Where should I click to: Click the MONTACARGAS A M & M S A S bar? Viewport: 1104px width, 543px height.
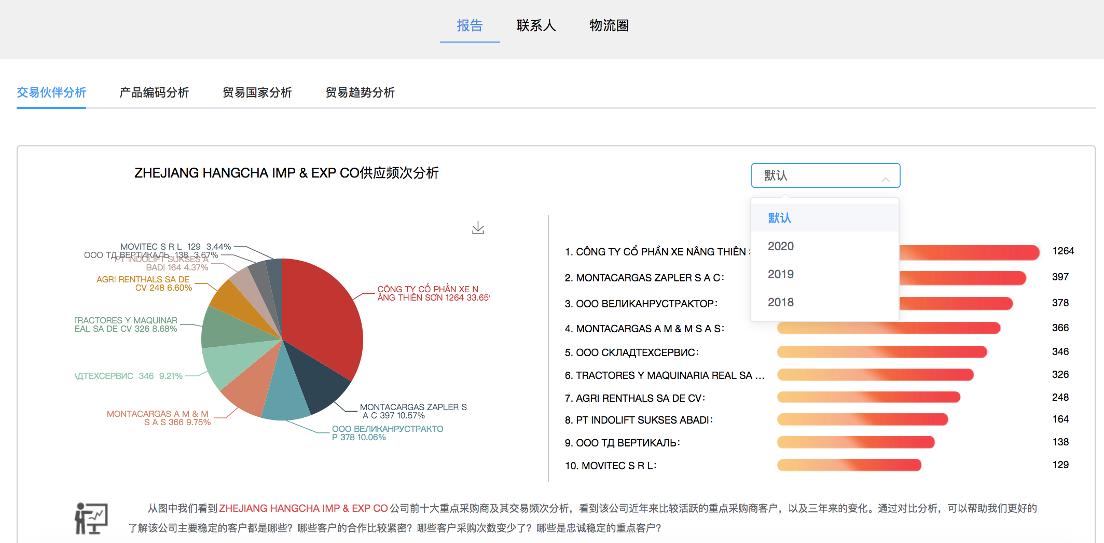889,328
